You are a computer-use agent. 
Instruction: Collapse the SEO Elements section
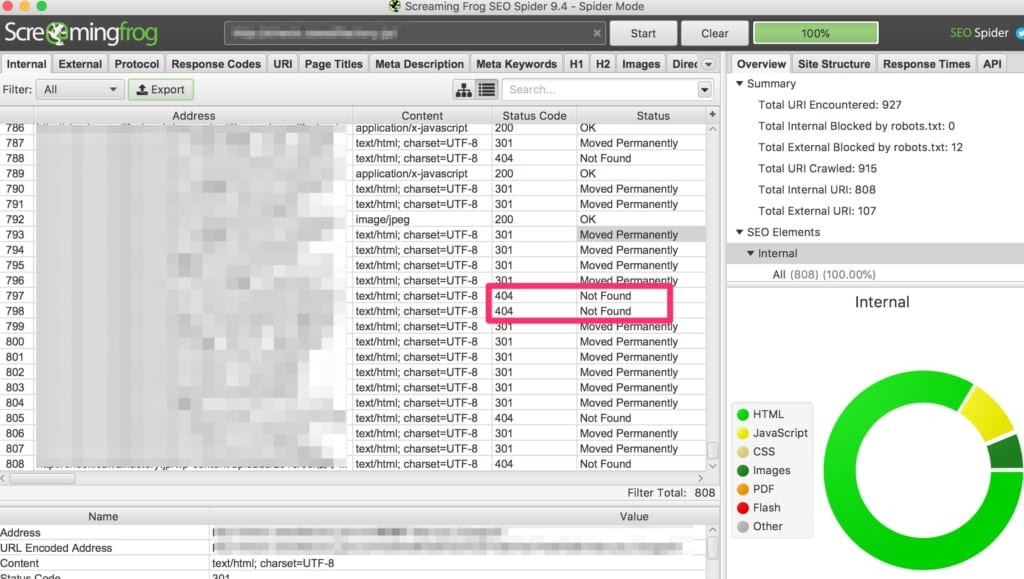click(739, 232)
